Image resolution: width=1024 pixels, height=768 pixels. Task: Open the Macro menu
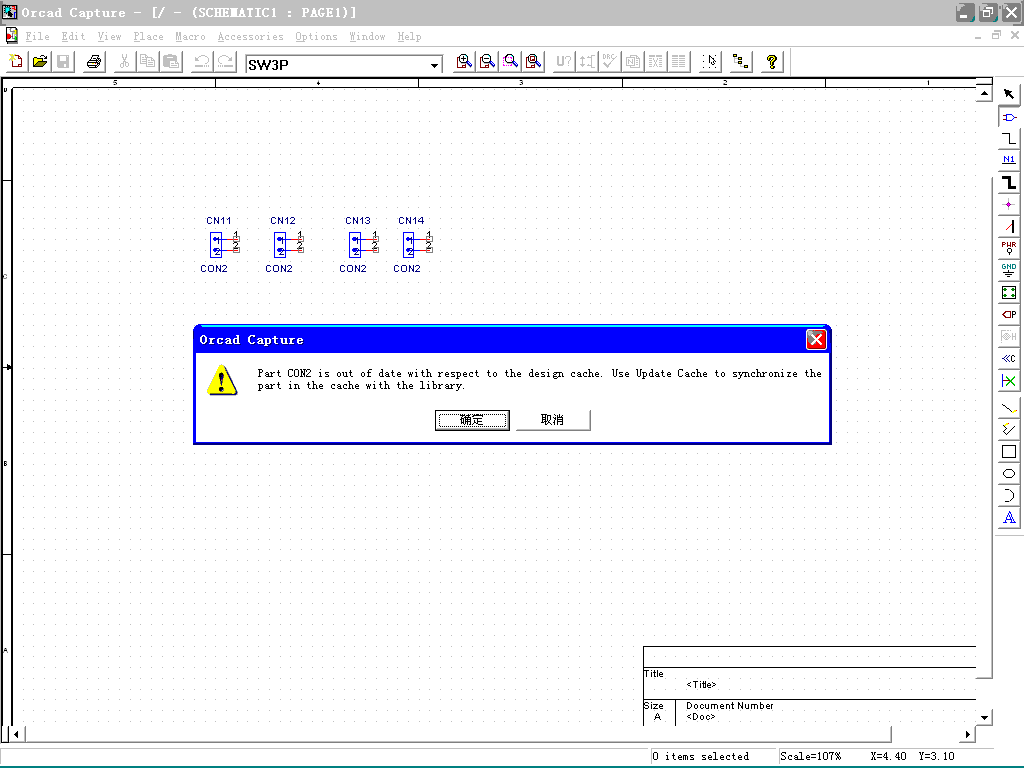[190, 37]
